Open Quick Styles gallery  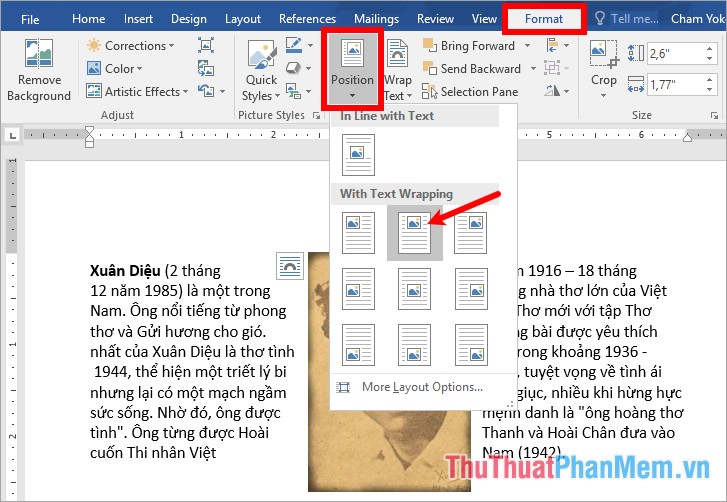pyautogui.click(x=261, y=70)
